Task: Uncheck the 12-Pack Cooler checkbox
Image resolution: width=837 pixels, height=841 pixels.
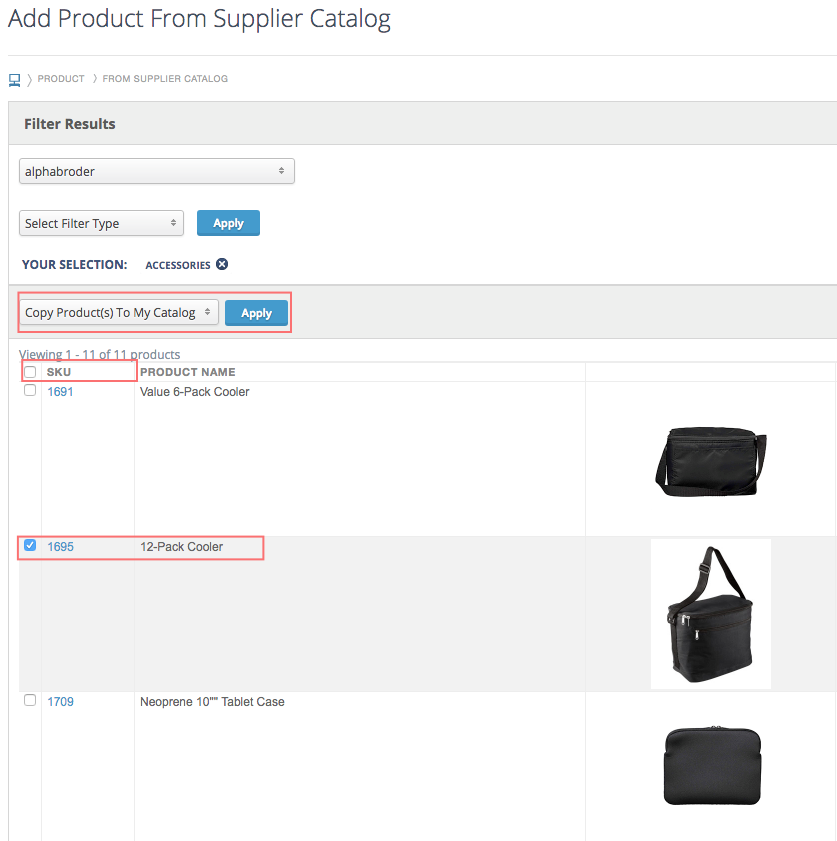Action: coord(30,546)
